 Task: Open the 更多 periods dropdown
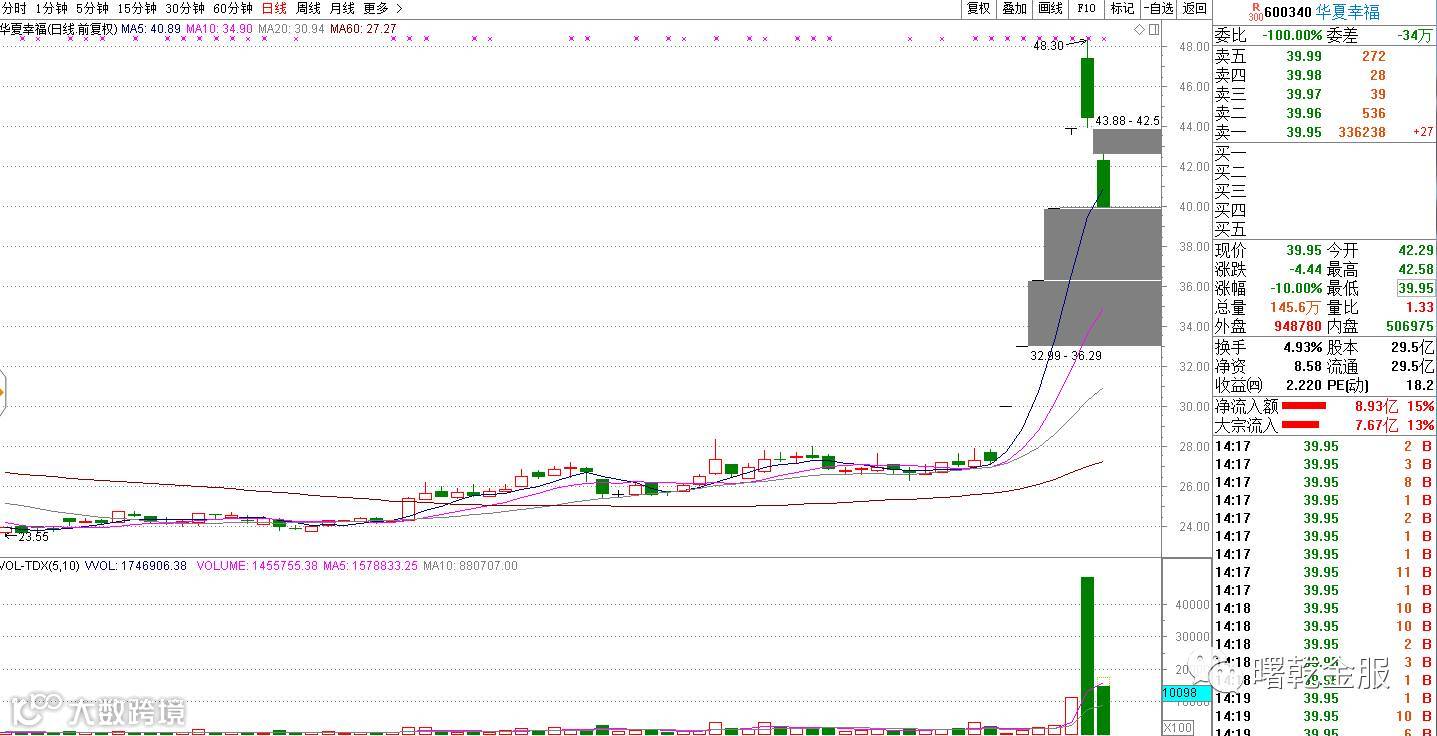coord(383,8)
